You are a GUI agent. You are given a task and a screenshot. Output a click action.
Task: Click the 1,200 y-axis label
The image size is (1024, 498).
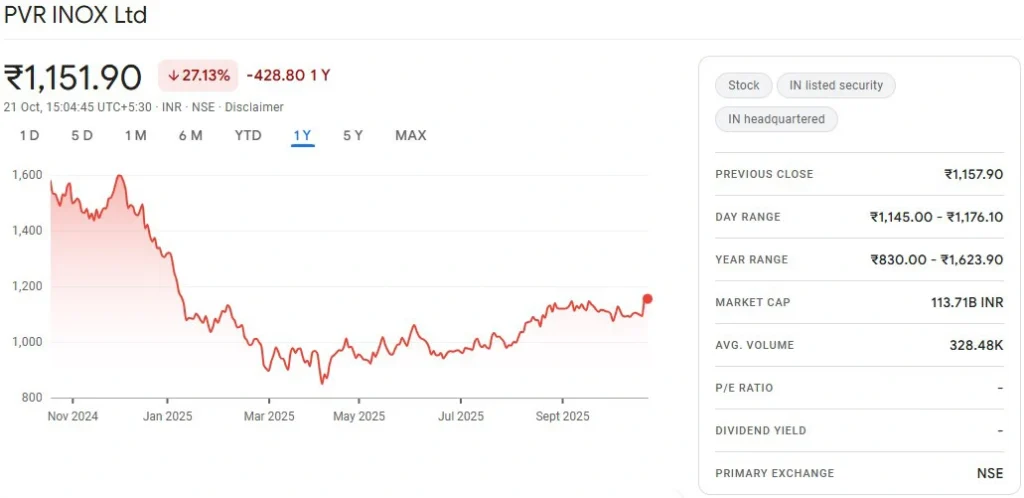tap(27, 287)
